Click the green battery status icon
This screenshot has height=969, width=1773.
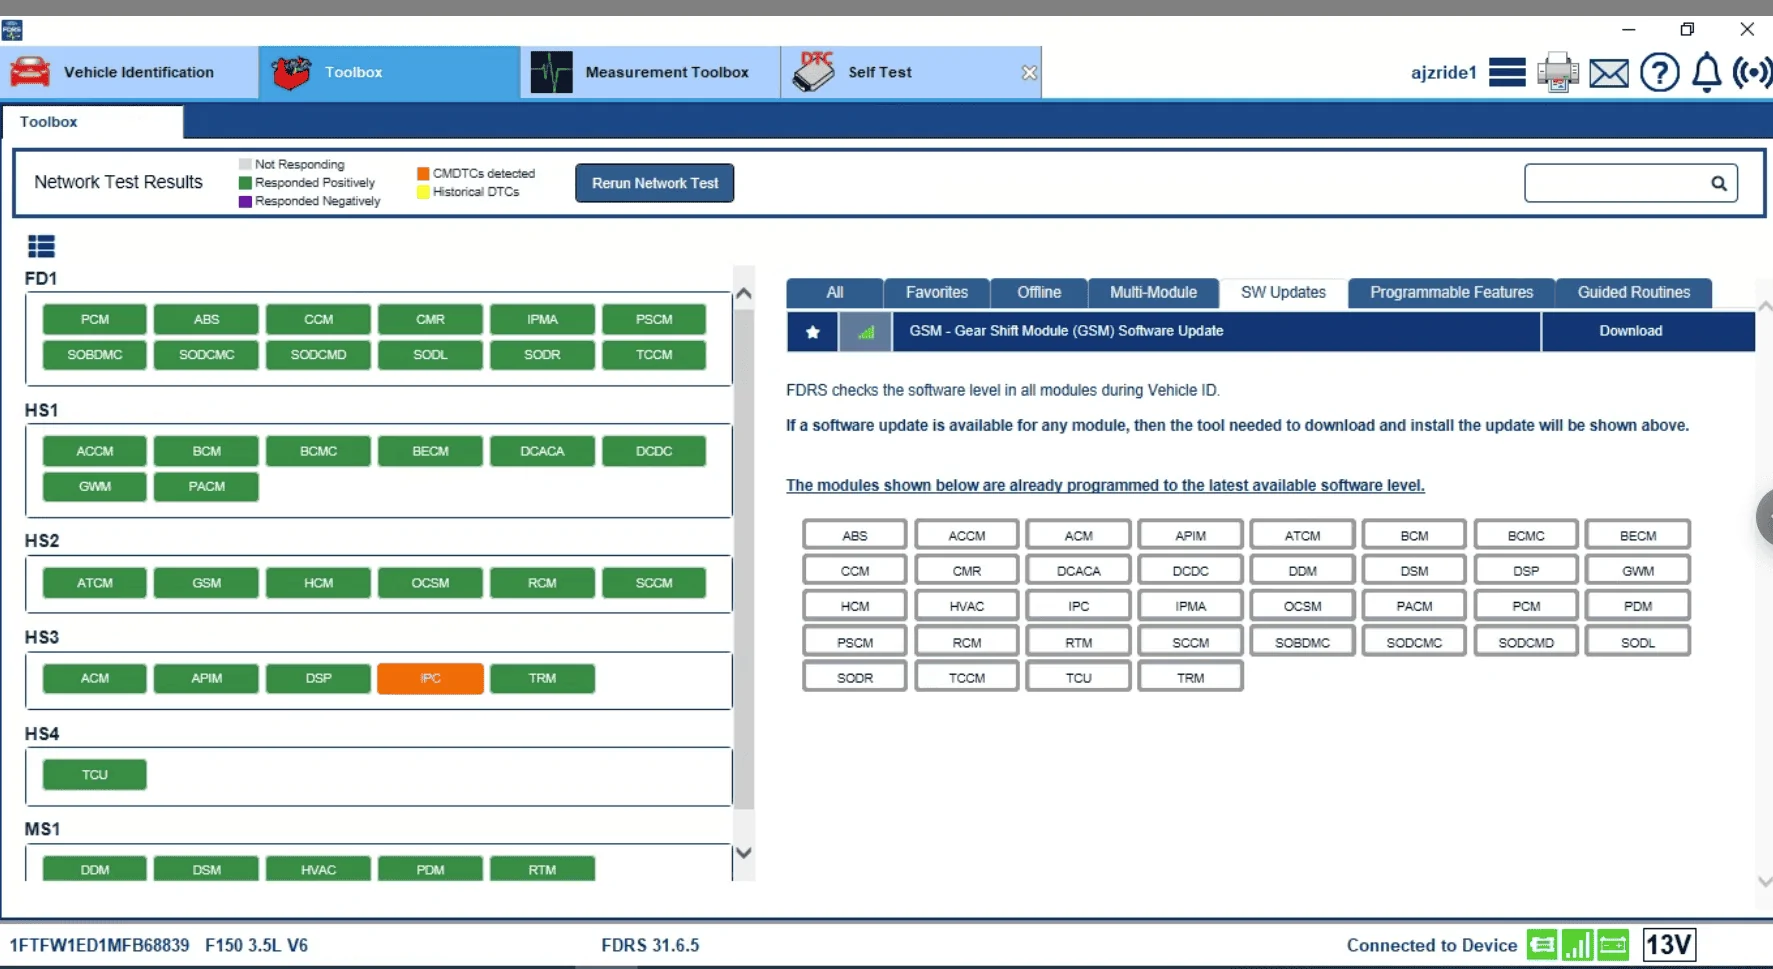[x=1614, y=945]
